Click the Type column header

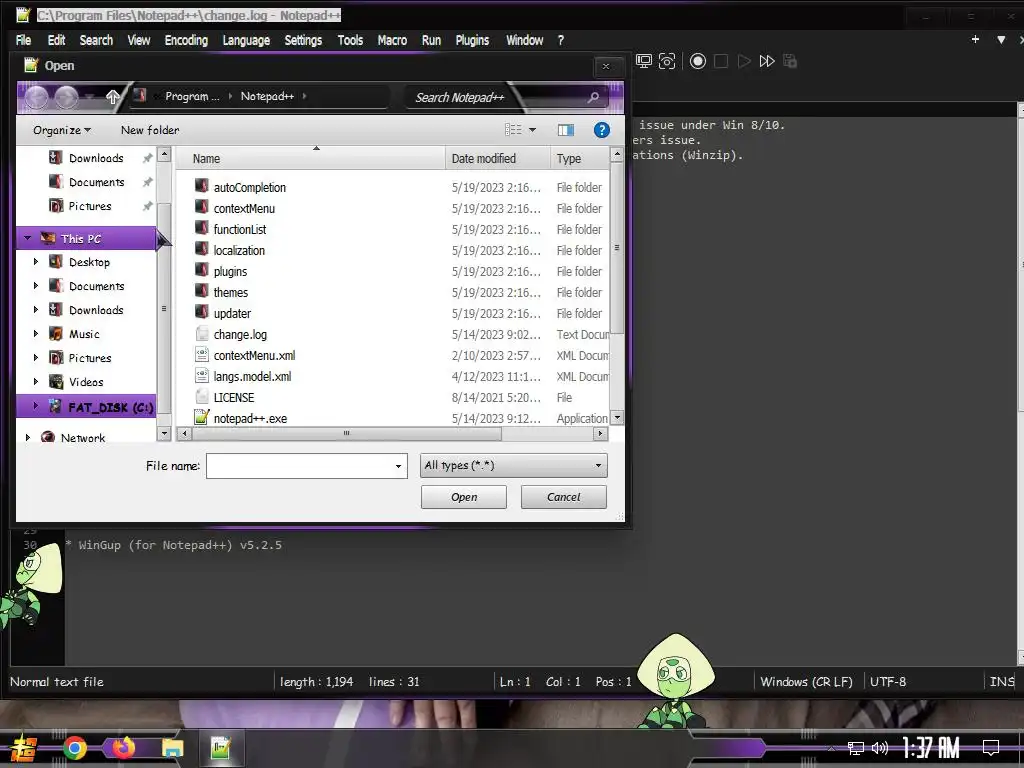click(579, 159)
